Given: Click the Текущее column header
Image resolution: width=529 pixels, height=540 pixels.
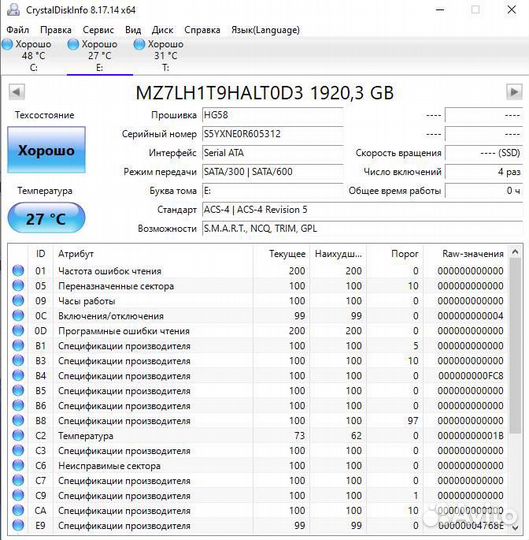Looking at the screenshot, I should (x=281, y=254).
